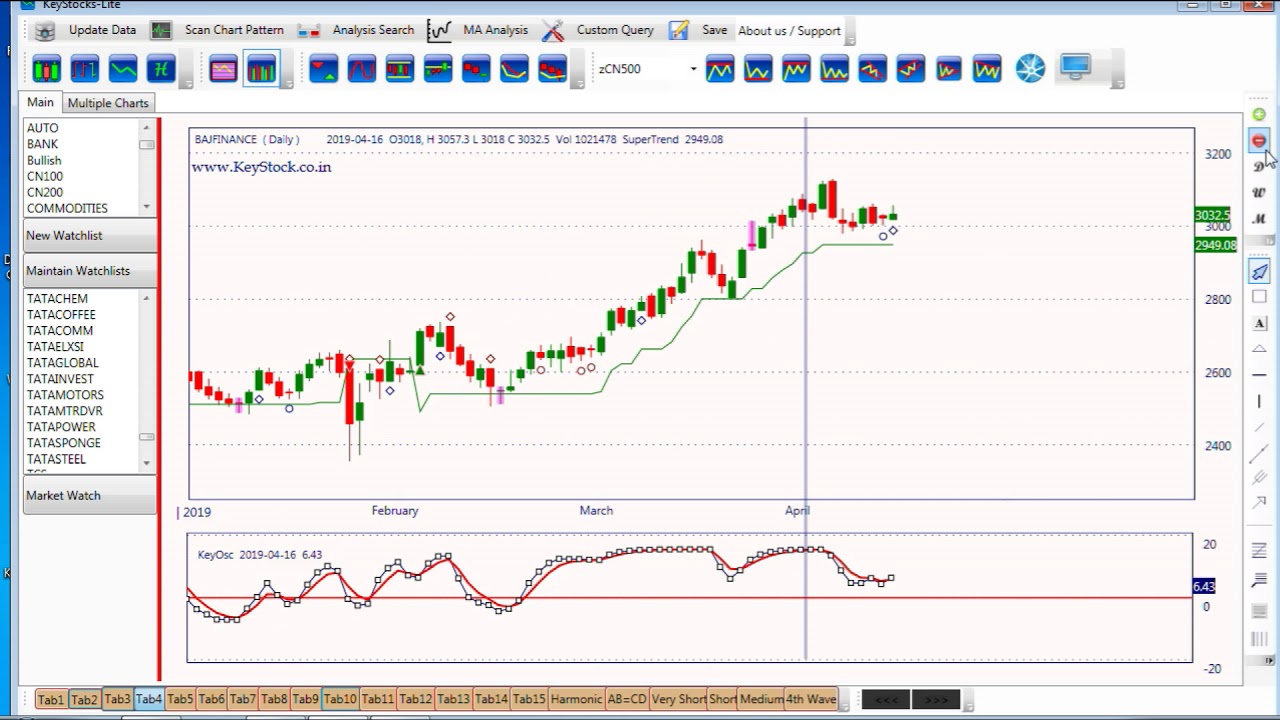The image size is (1280, 720).
Task: Open About us / Support
Action: (x=789, y=31)
